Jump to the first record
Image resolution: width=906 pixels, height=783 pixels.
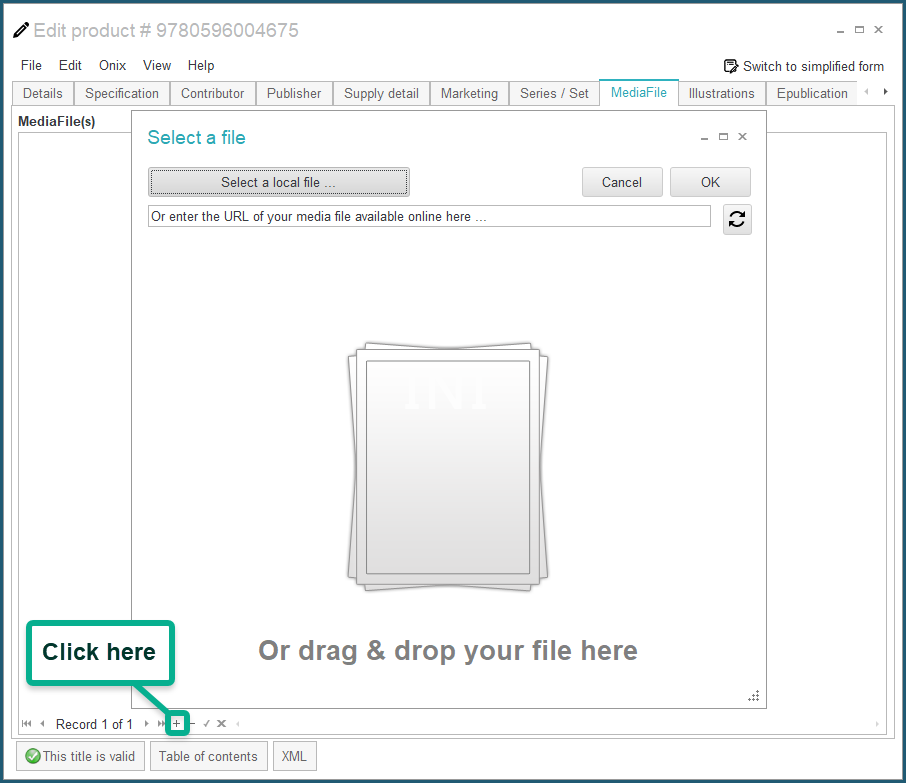27,723
